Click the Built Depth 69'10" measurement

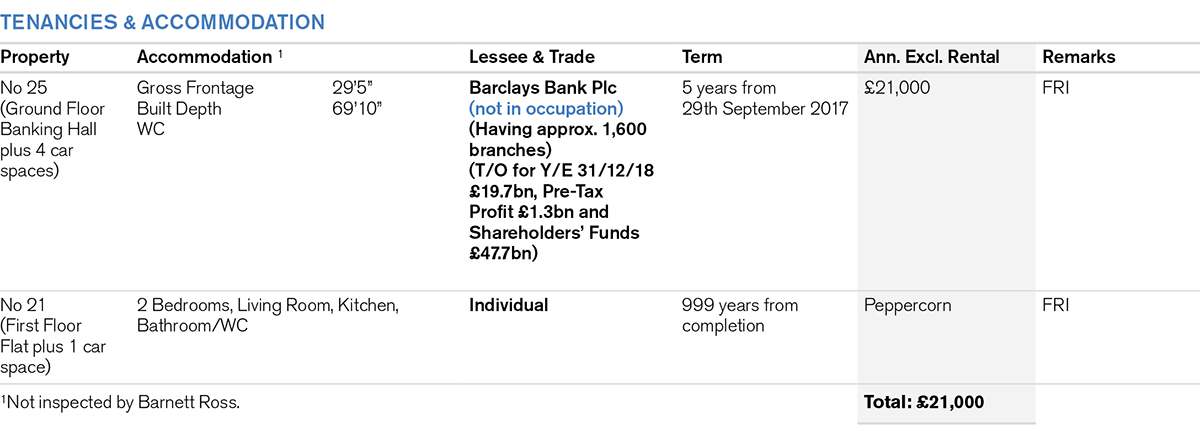click(356, 108)
